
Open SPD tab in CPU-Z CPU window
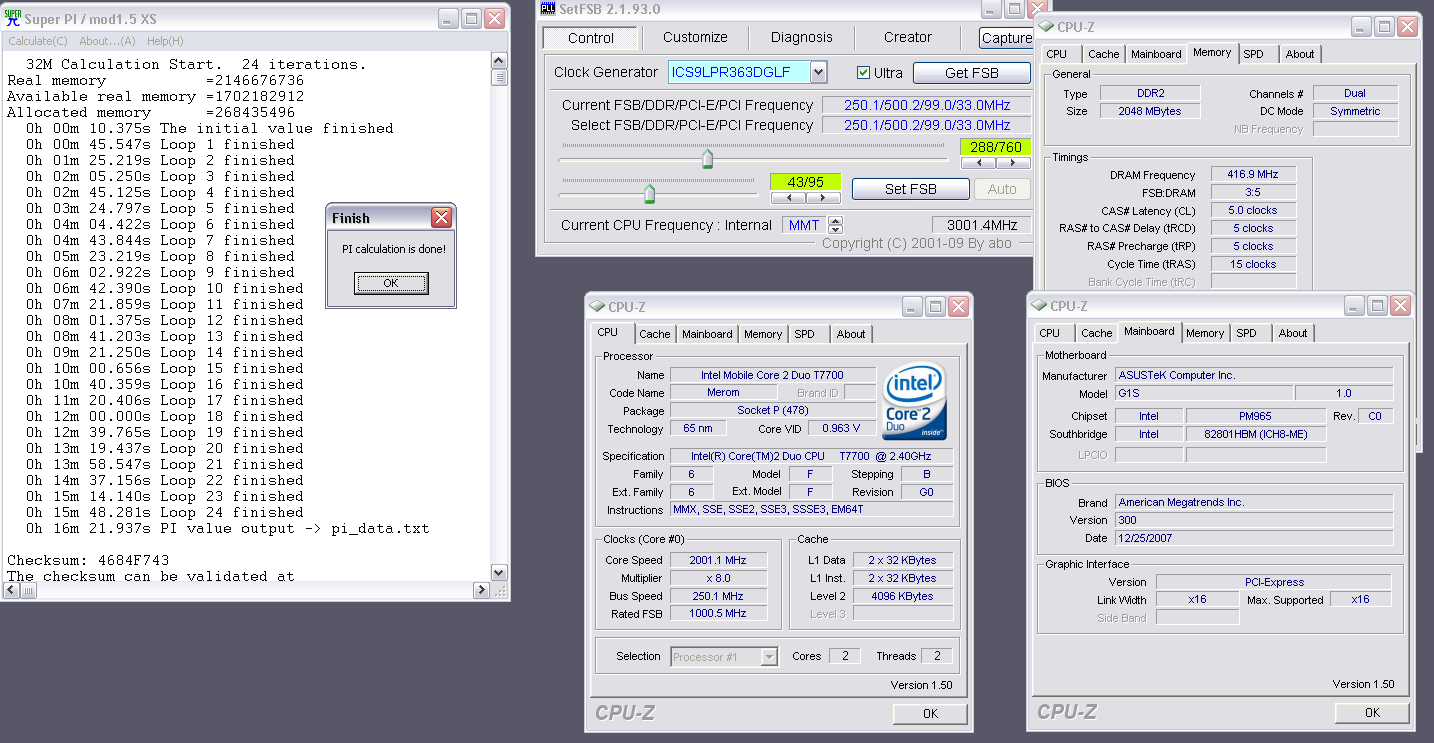coord(805,334)
